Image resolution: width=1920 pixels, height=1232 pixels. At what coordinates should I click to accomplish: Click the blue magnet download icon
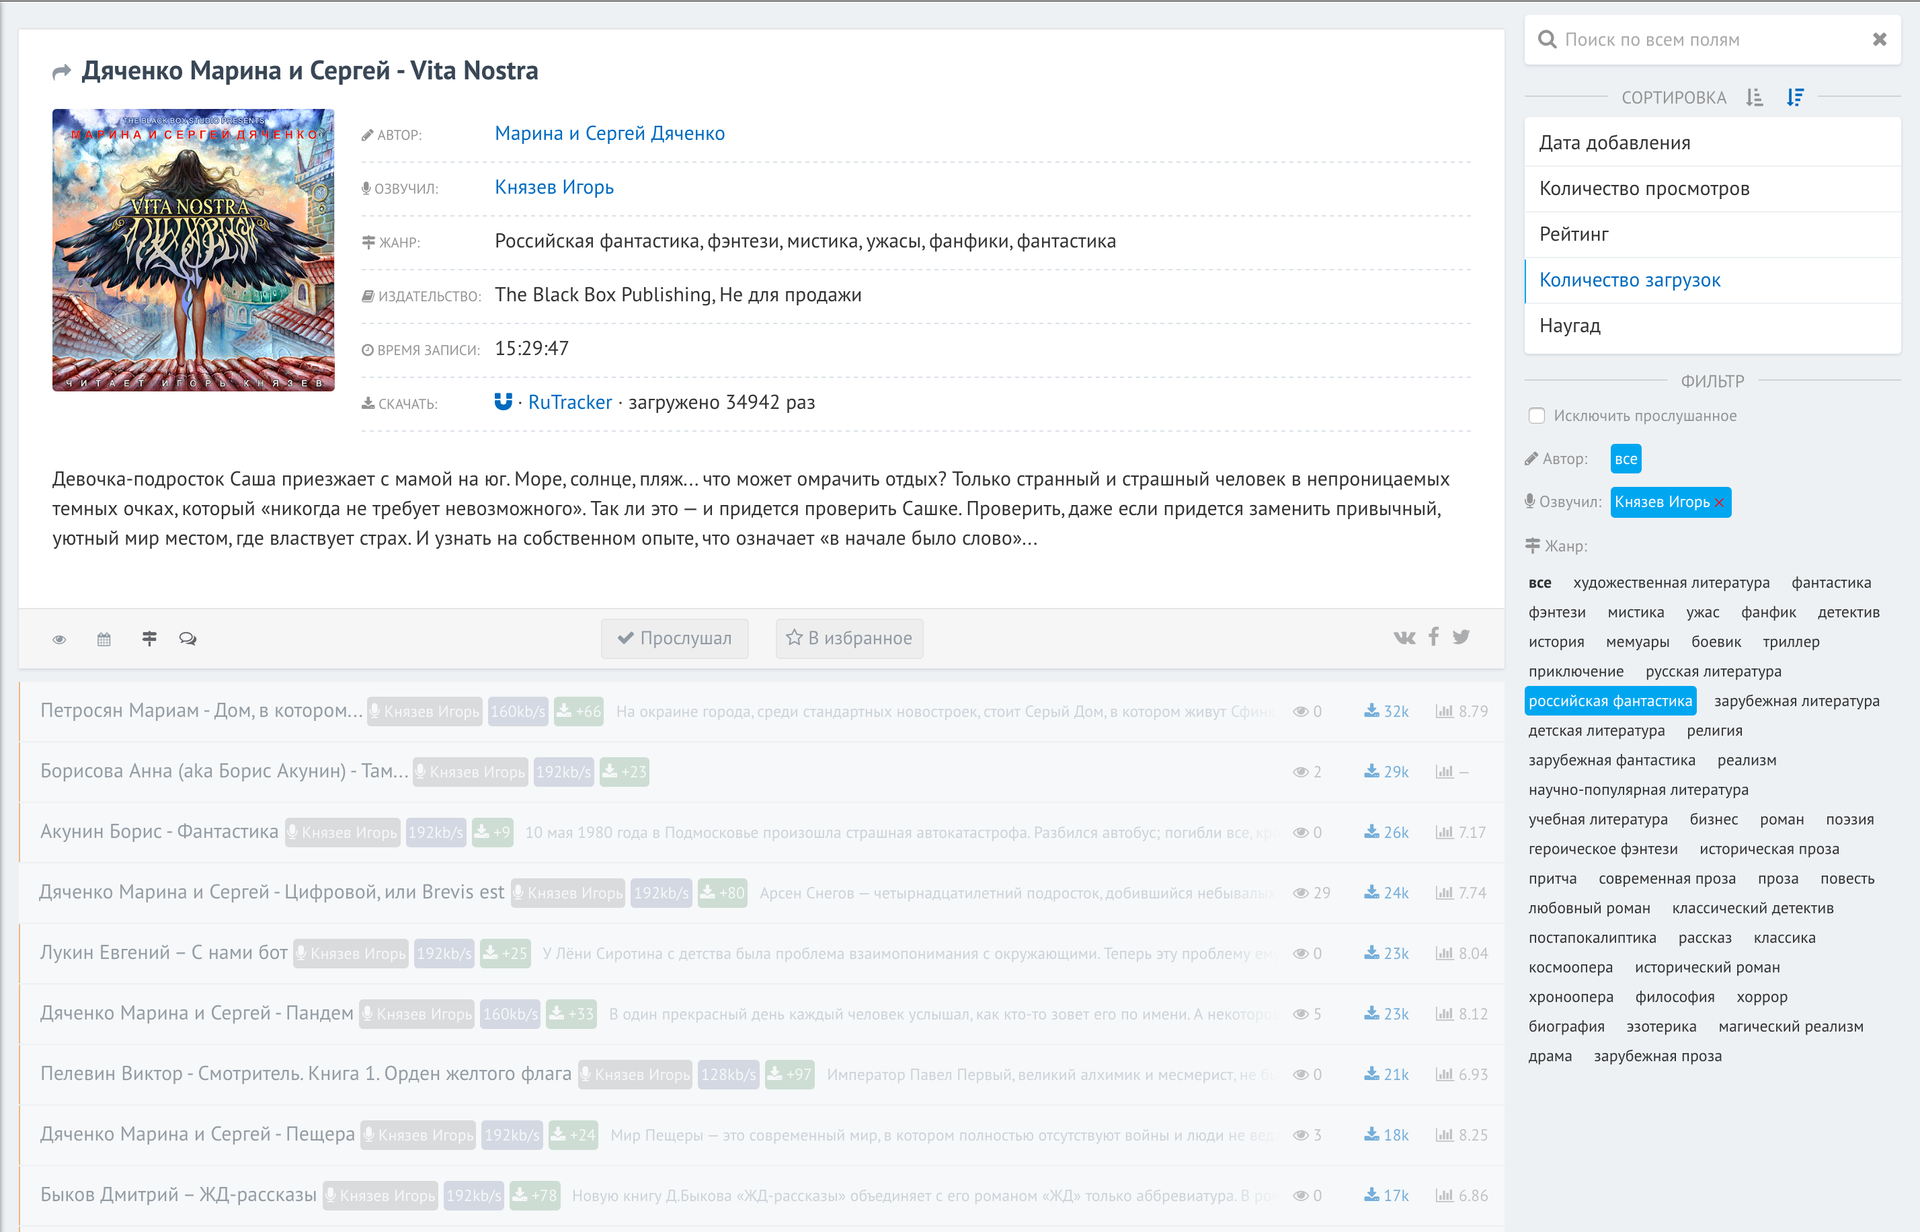pyautogui.click(x=503, y=401)
